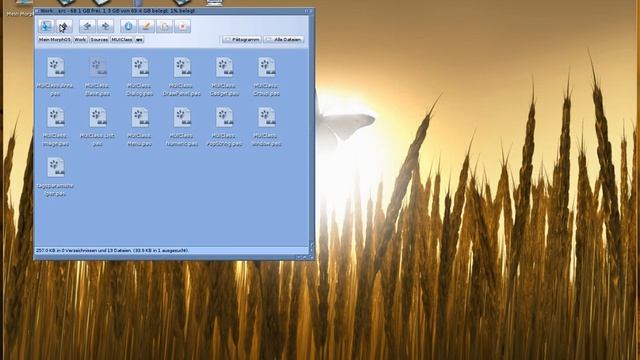The height and width of the screenshot is (360, 640).
Task: Go to Sources in the path bar
Action: coord(99,40)
